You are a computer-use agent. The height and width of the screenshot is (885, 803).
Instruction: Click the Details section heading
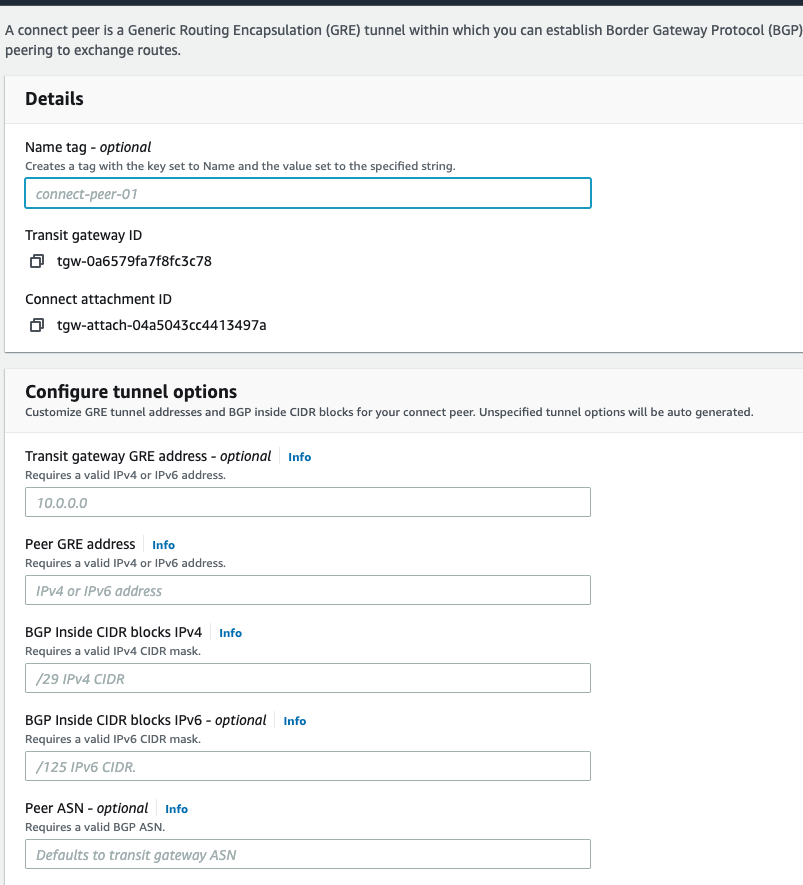pyautogui.click(x=54, y=99)
